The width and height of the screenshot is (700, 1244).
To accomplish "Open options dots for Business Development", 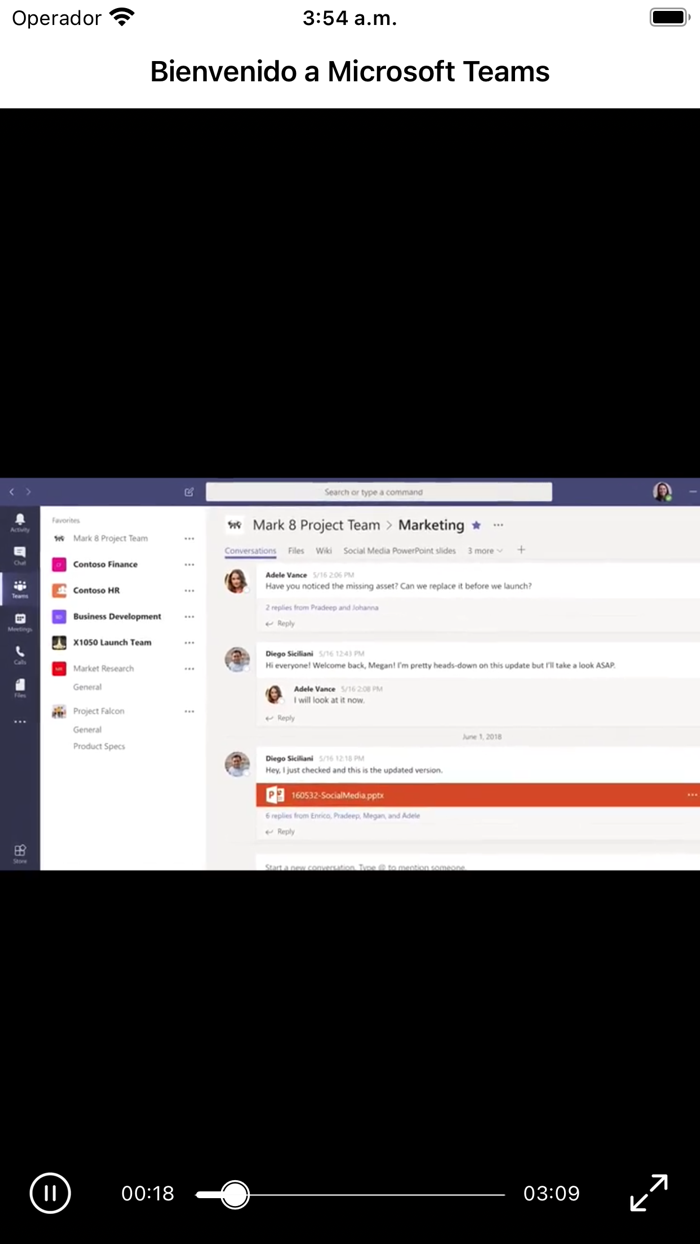I will (189, 616).
